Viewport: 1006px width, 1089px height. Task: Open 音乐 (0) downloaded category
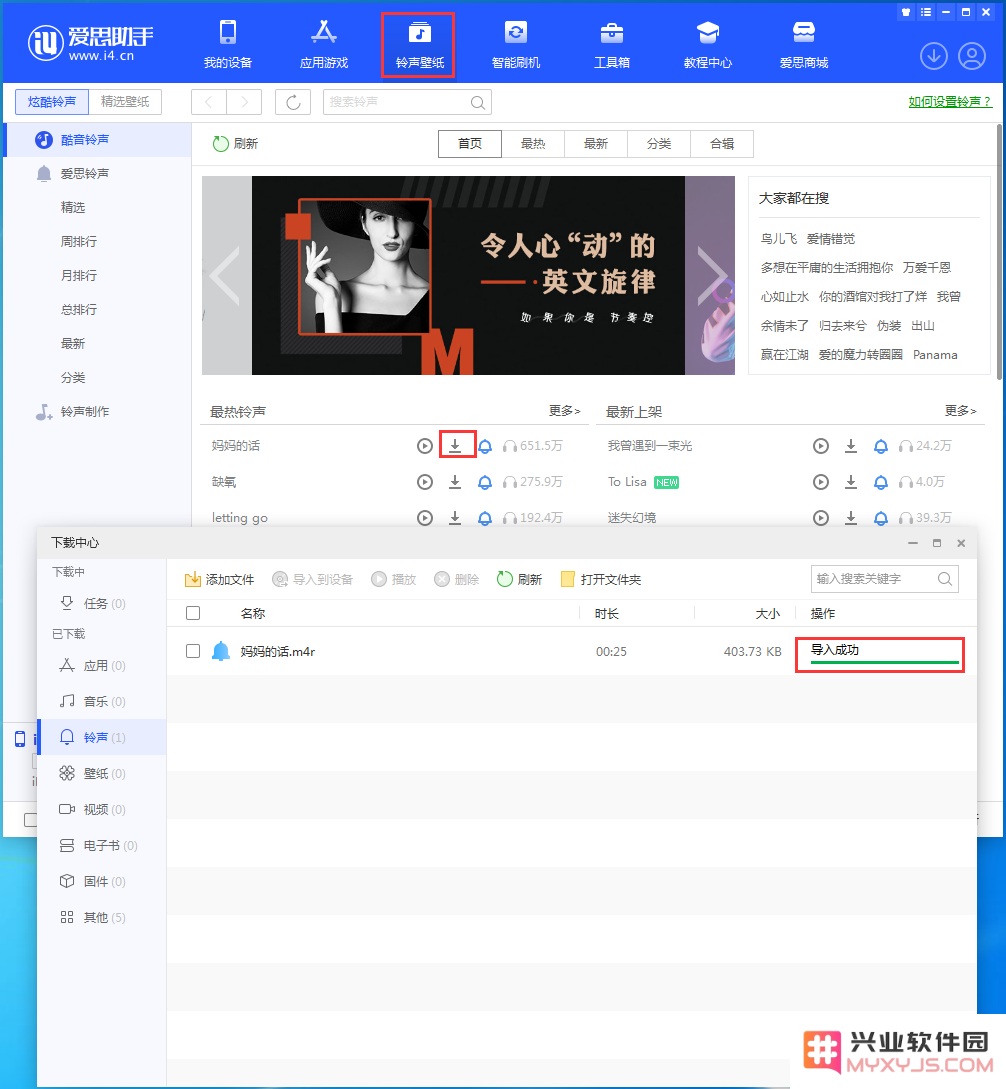[102, 701]
